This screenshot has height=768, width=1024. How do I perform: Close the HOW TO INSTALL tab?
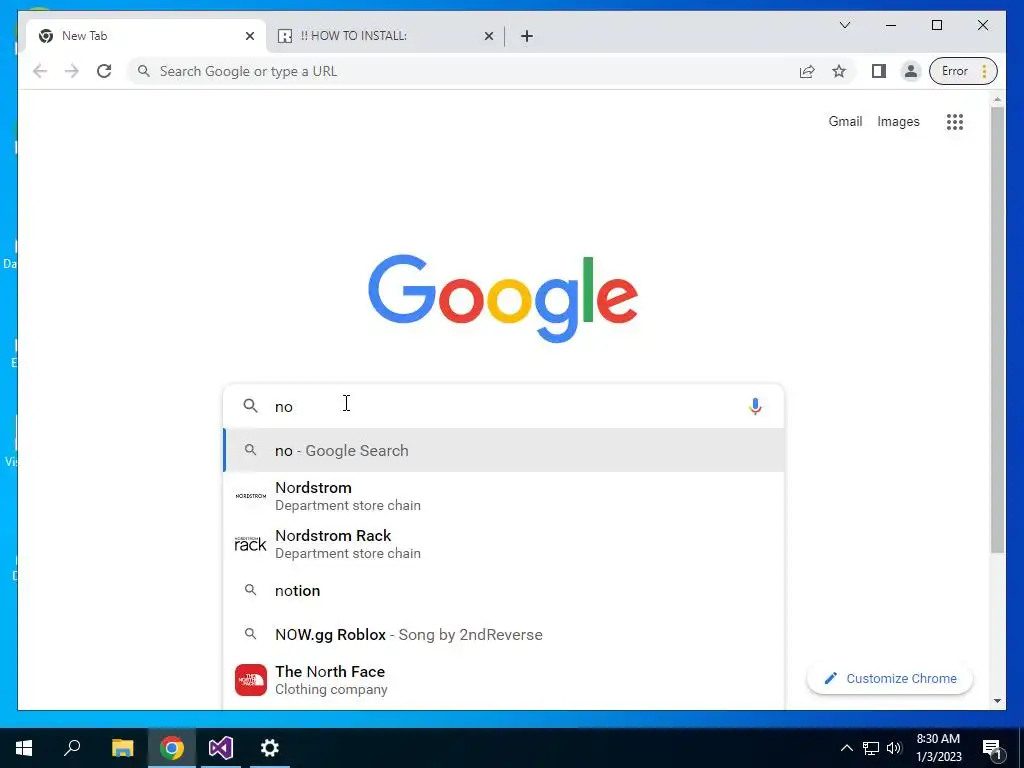pyautogui.click(x=488, y=36)
